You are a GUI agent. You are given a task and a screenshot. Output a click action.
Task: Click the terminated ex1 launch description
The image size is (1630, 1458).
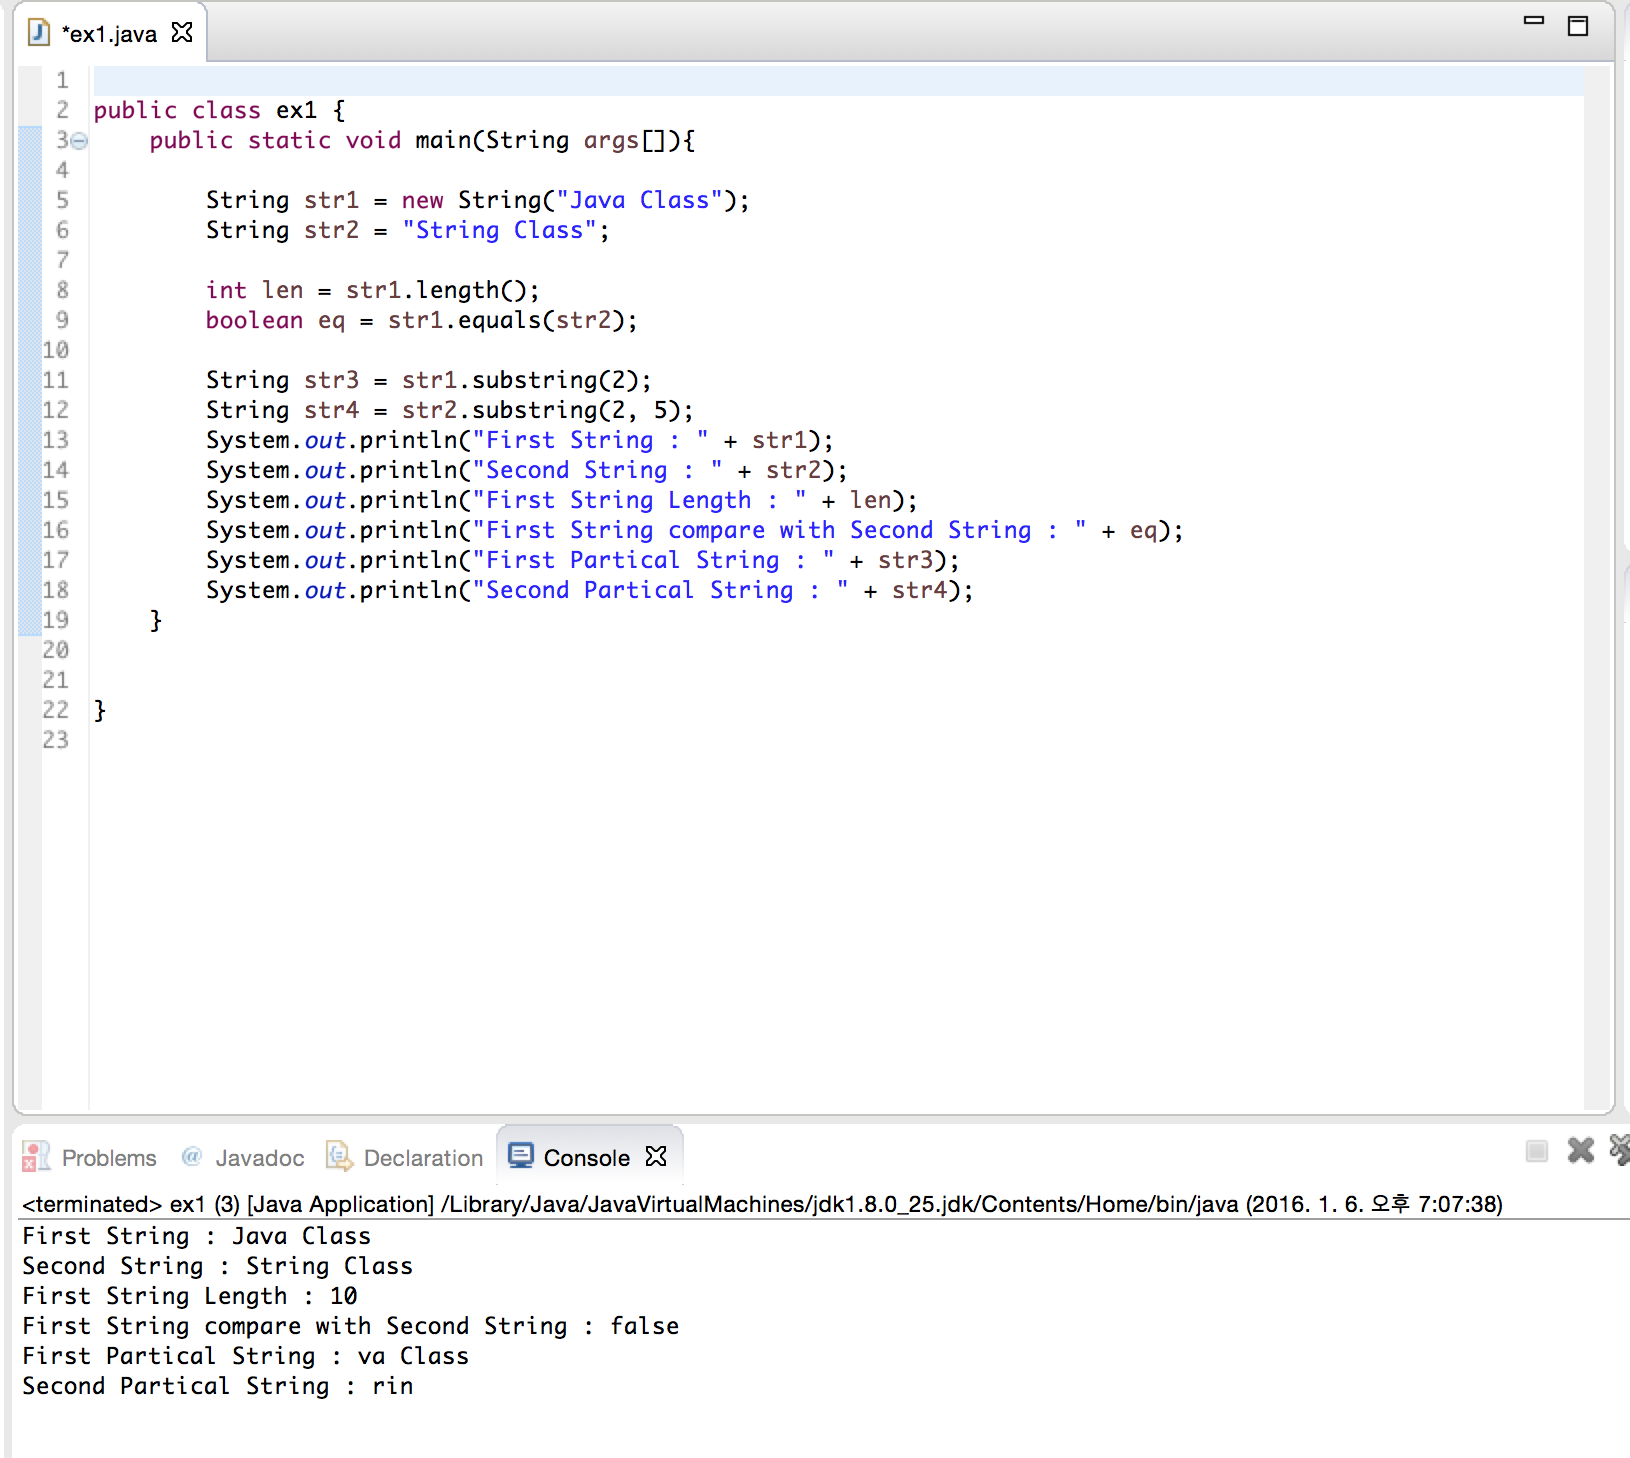[762, 1204]
